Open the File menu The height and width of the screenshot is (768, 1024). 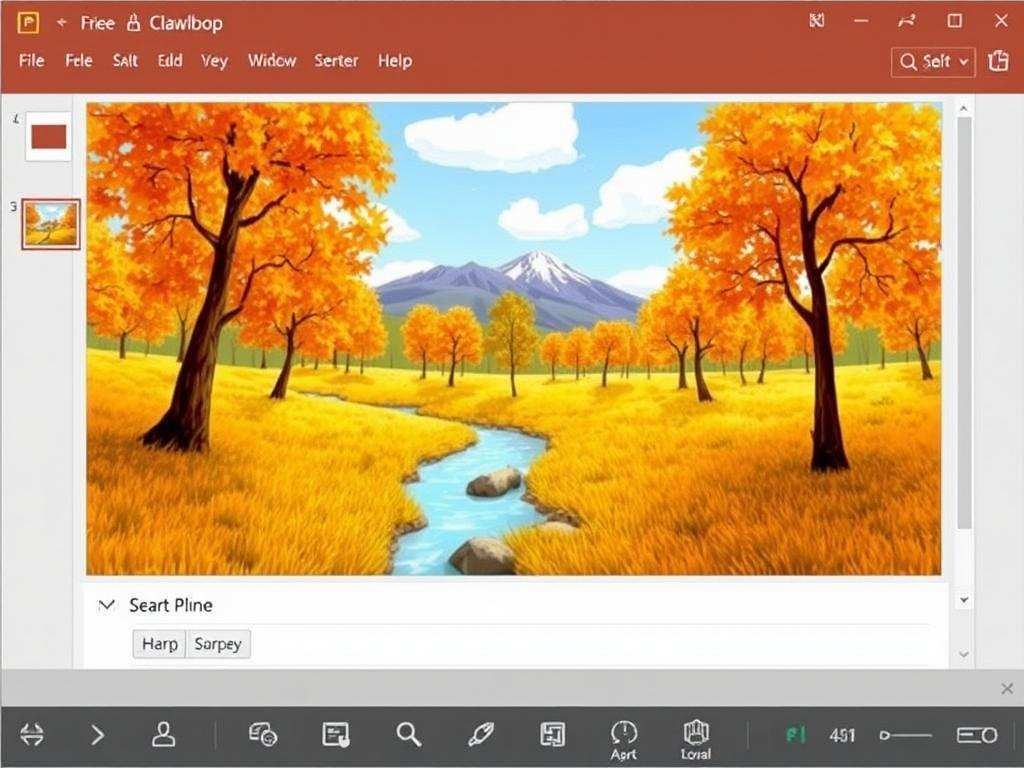[x=31, y=61]
